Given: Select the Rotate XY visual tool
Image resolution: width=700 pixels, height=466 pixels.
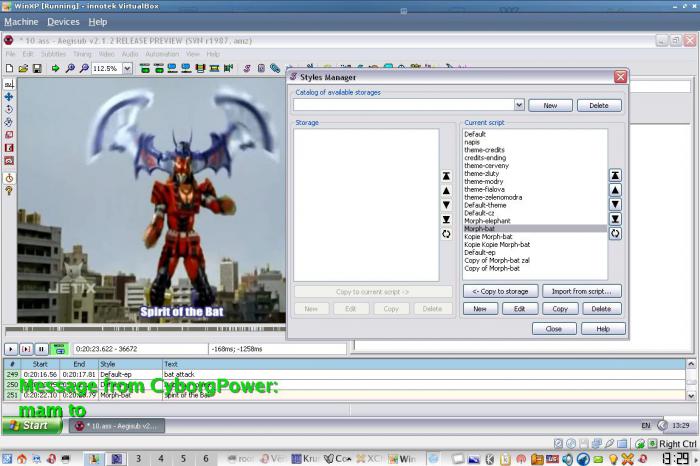Looking at the screenshot, I should (x=9, y=122).
